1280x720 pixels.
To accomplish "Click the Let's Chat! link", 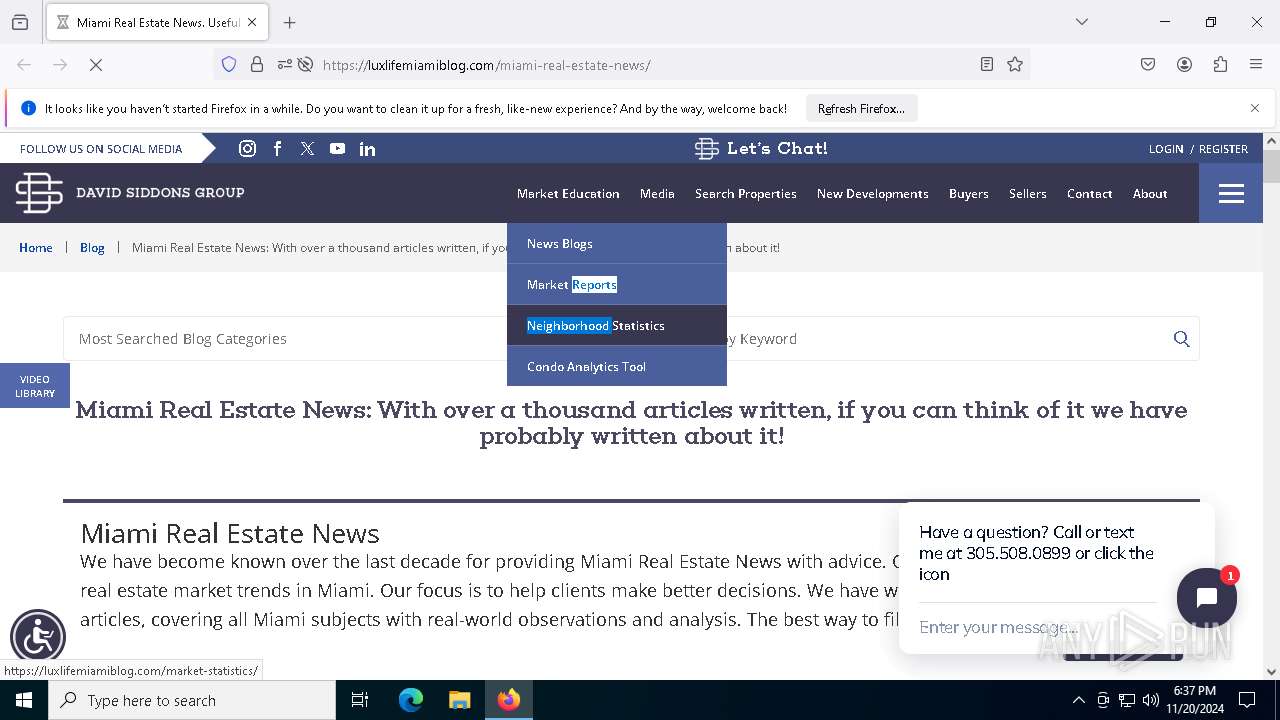I will click(761, 148).
